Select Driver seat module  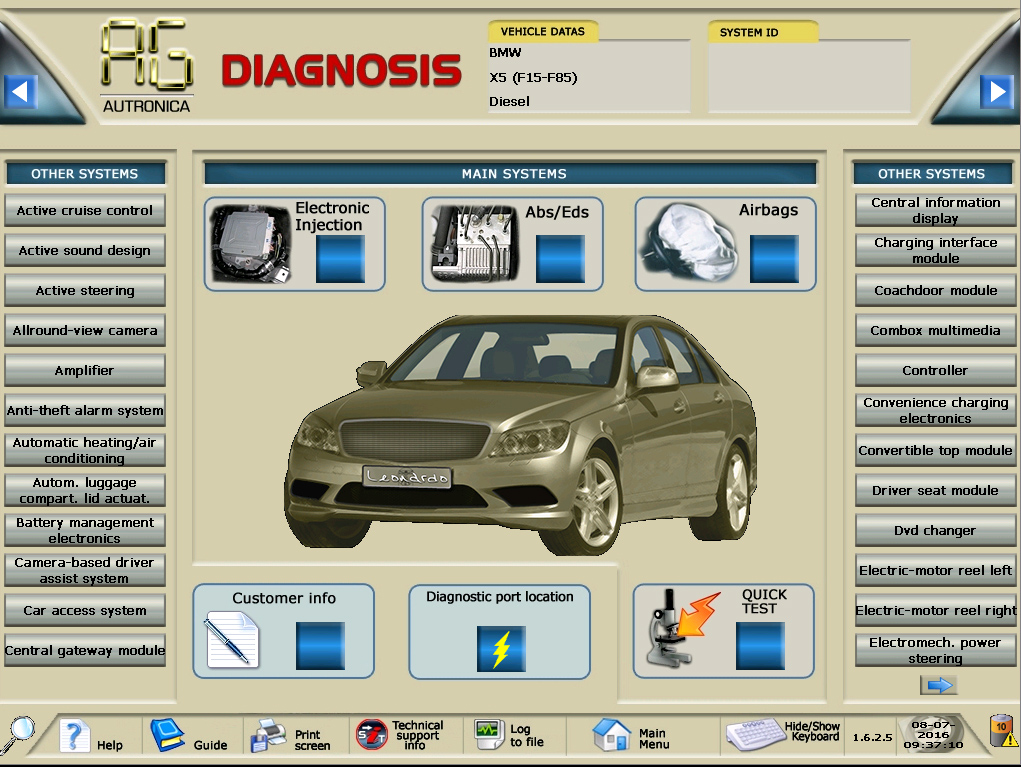pyautogui.click(x=935, y=491)
